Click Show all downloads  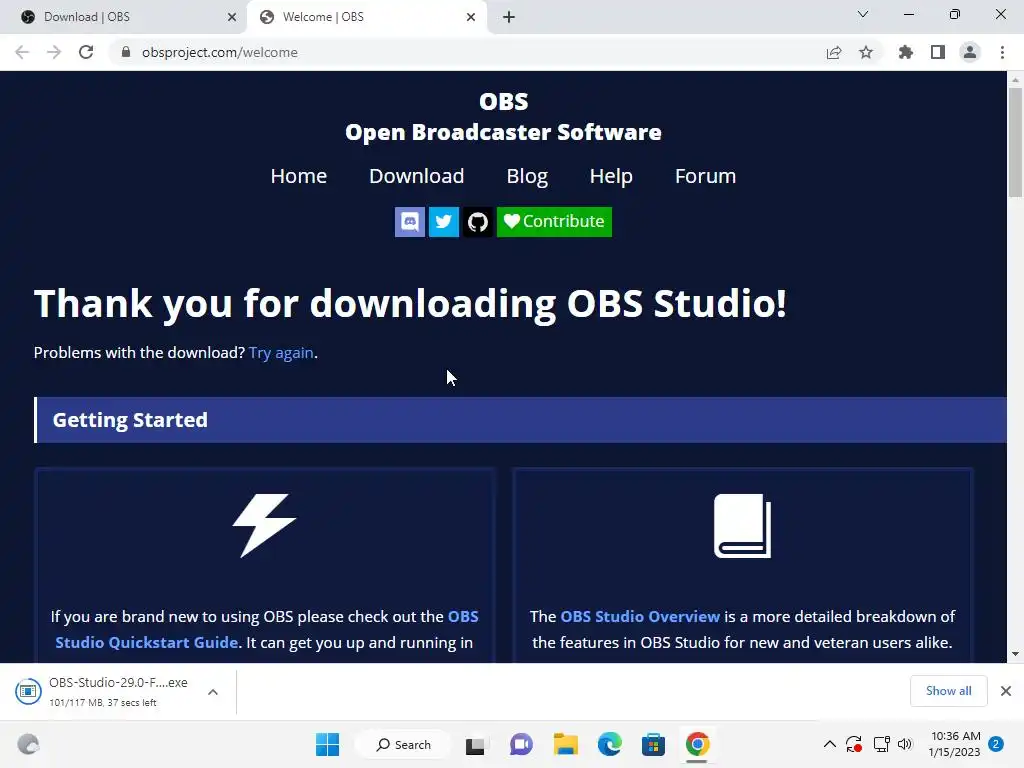(x=948, y=691)
